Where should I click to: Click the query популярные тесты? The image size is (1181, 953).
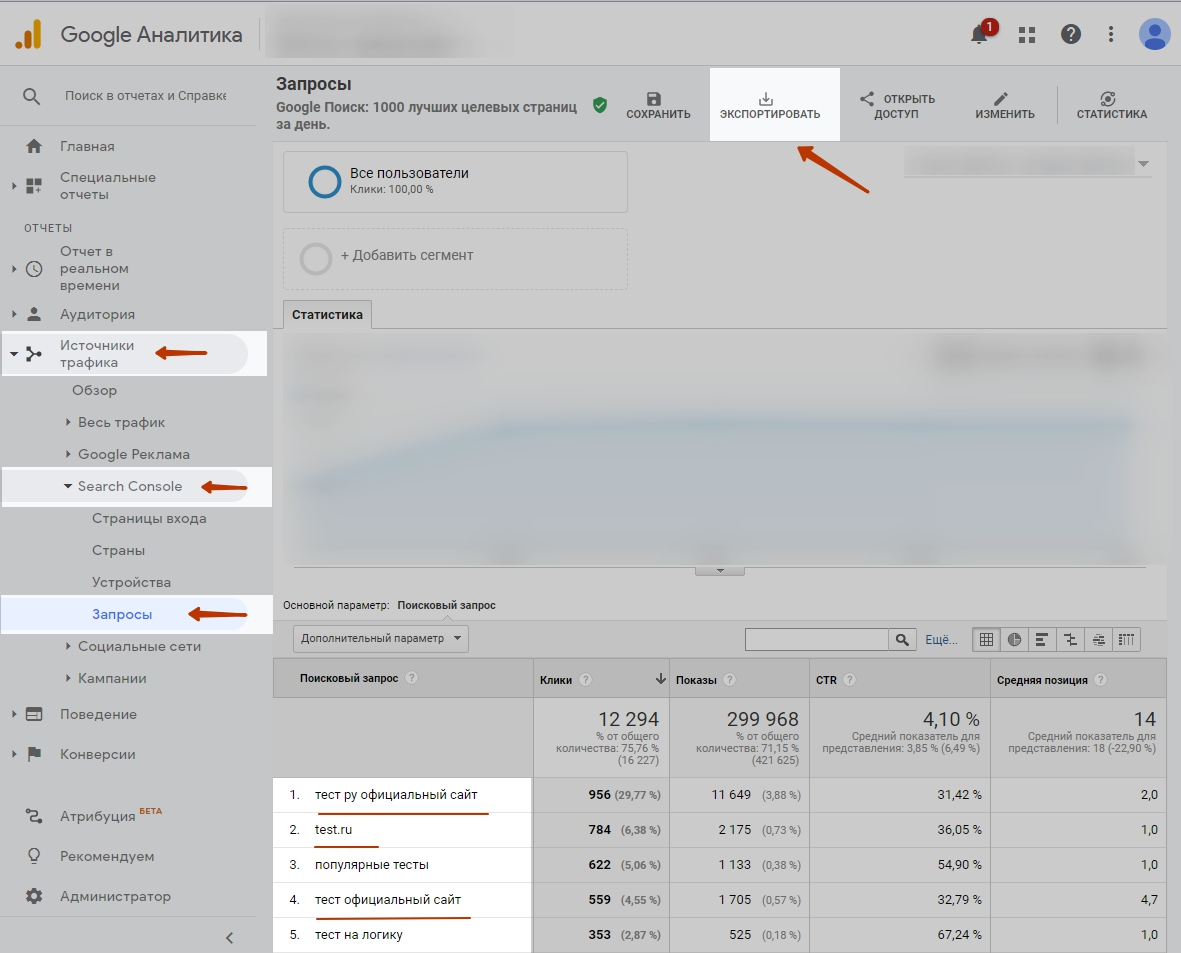pyautogui.click(x=372, y=865)
